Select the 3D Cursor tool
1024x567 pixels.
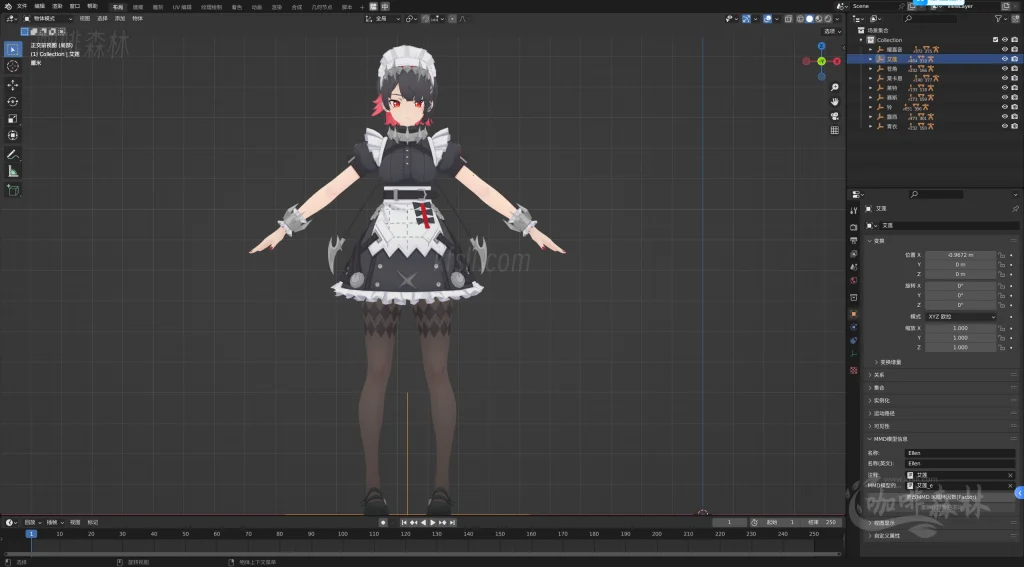point(12,66)
